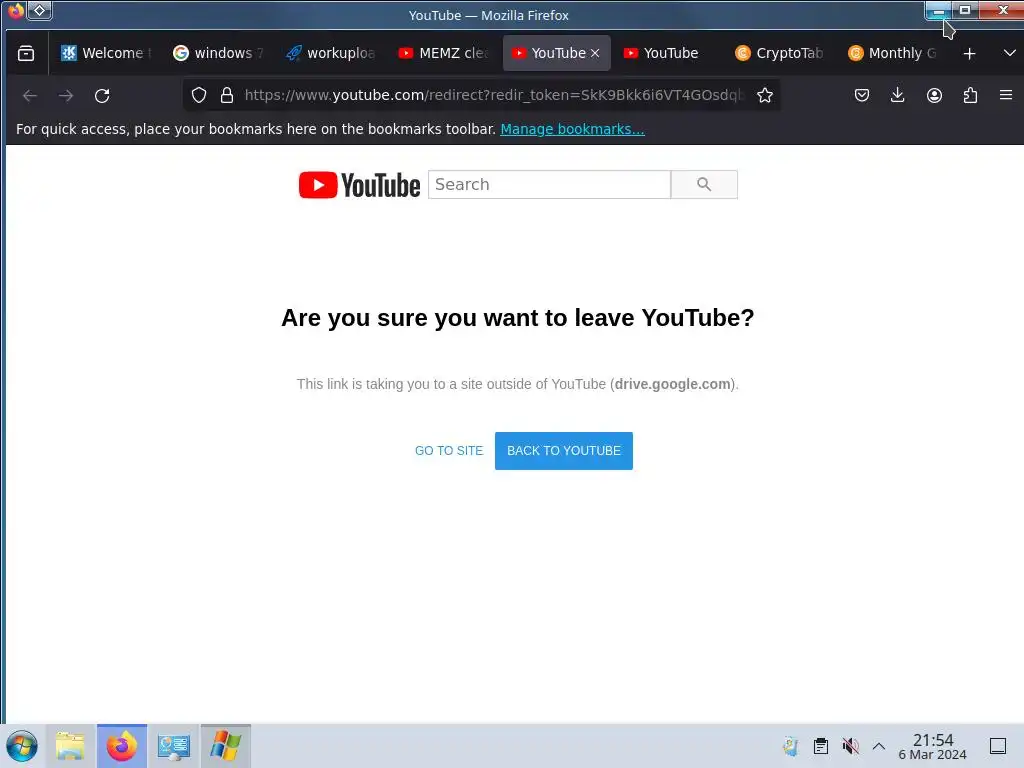Open file manager from taskbar
1024x768 pixels.
[70, 746]
